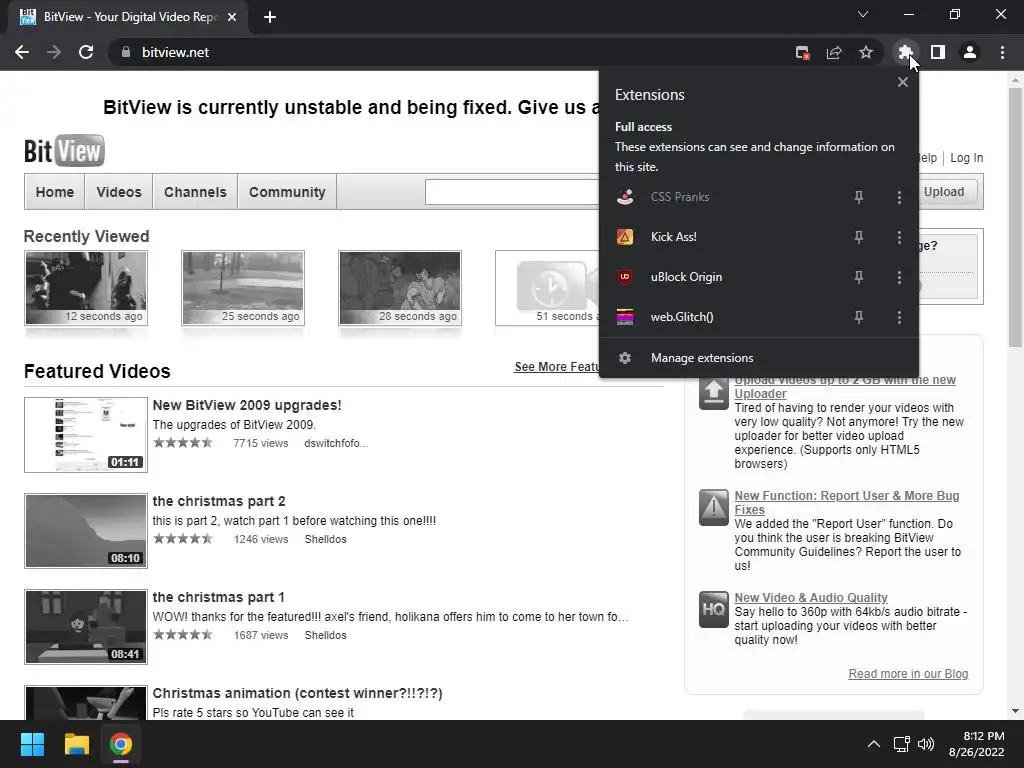View site information lock icon
The image size is (1024, 768).
(x=126, y=52)
